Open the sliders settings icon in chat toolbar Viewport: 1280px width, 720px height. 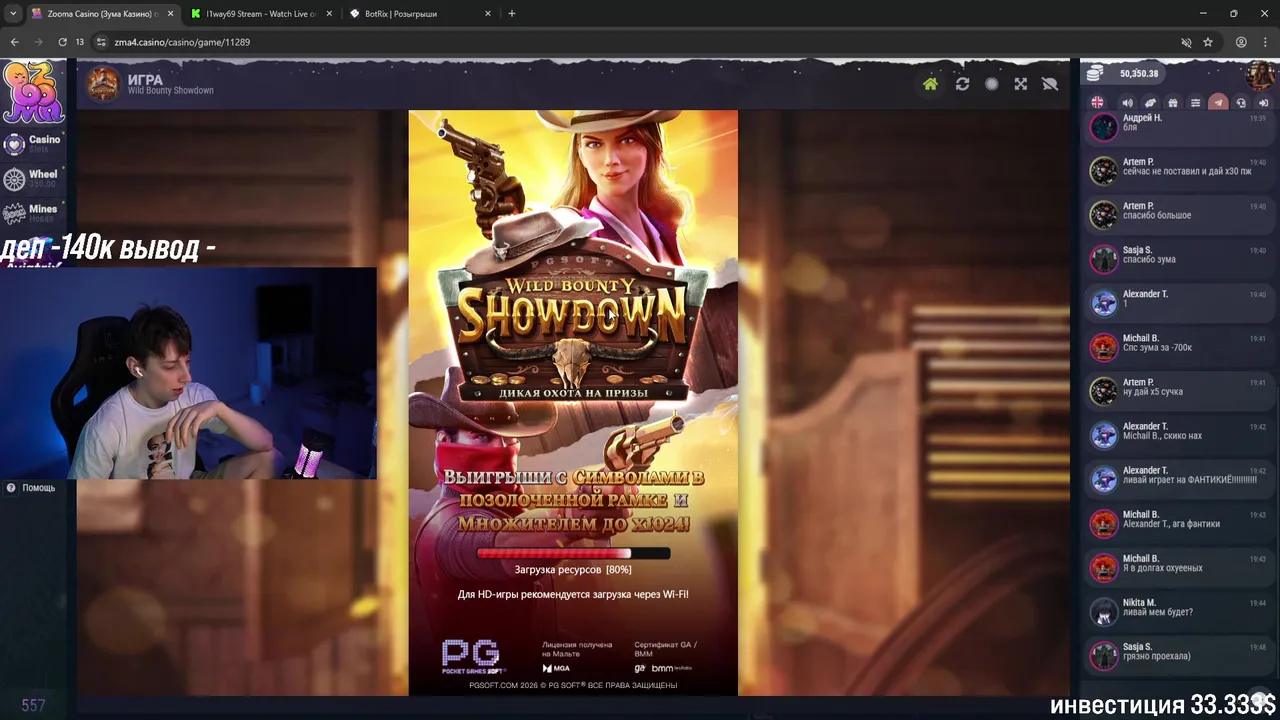pos(1195,103)
